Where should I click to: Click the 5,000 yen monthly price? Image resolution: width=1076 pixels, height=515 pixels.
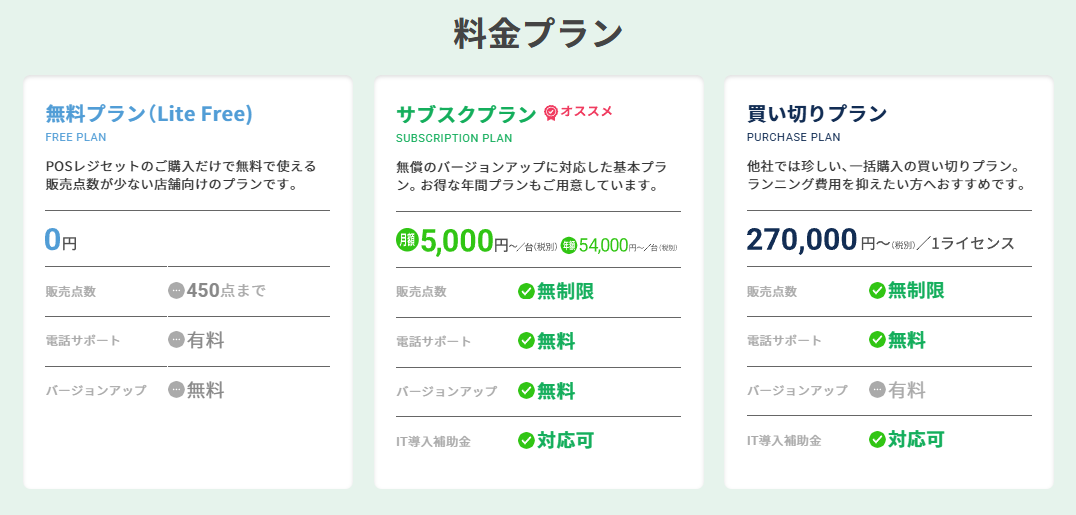click(457, 241)
